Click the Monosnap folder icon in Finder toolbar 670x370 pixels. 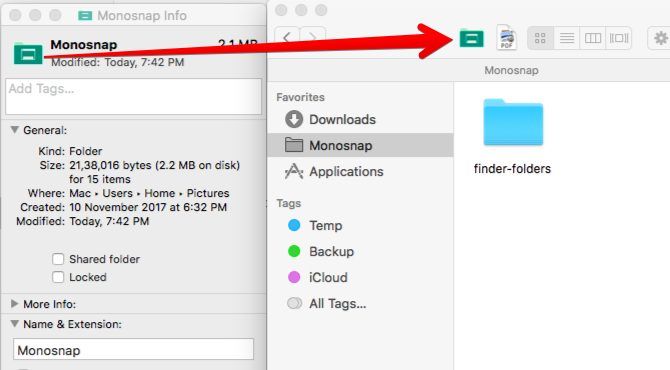tap(471, 38)
